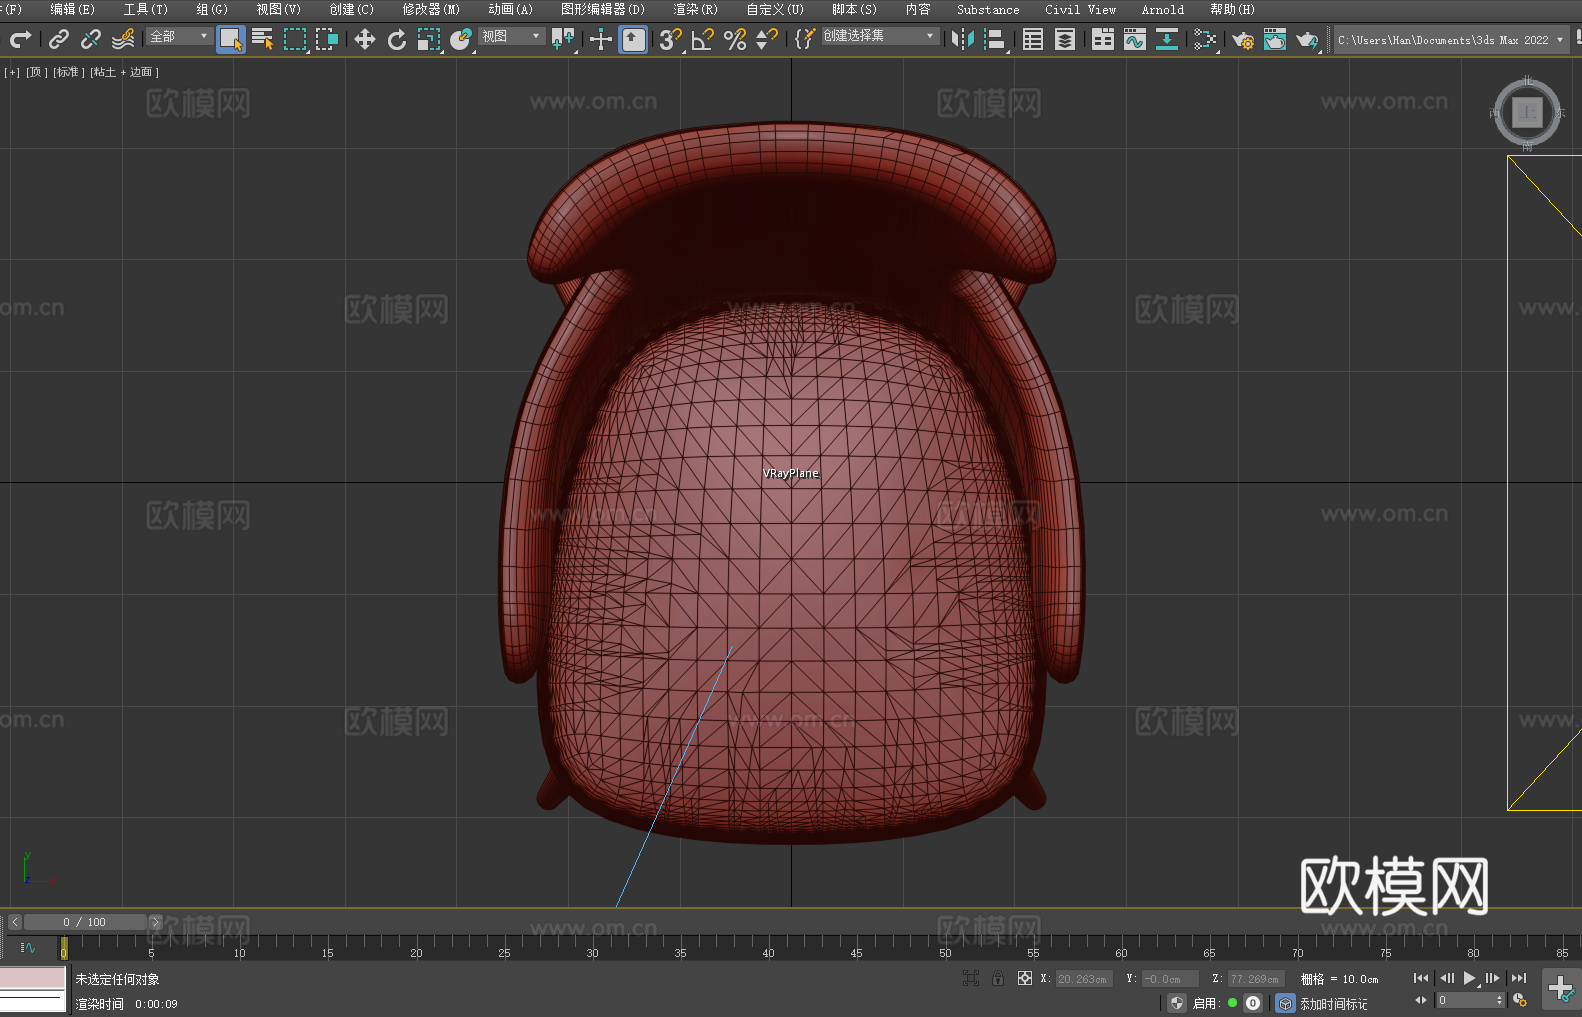The image size is (1582, 1017).
Task: Toggle Scene Explorer icon
Action: coord(1033,39)
